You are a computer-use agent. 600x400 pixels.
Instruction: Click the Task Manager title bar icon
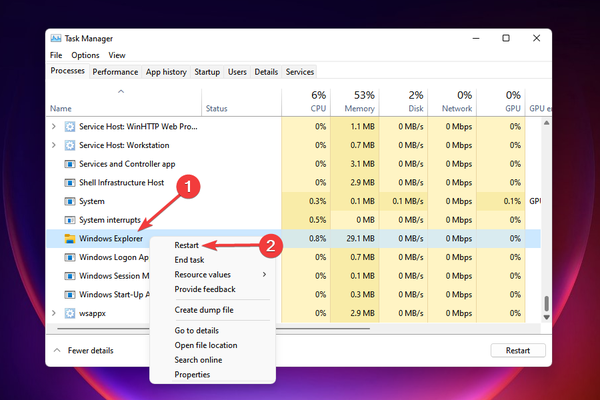click(56, 38)
